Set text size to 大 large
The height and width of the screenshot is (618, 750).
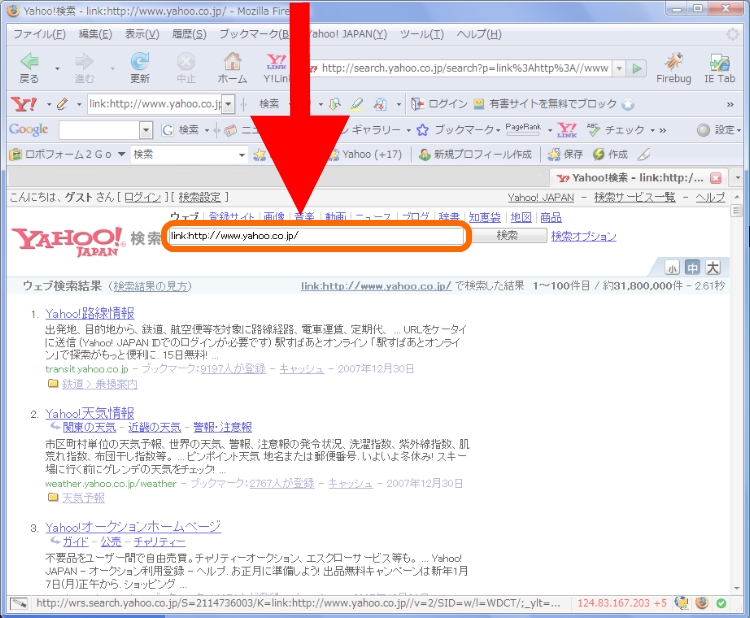tap(712, 268)
